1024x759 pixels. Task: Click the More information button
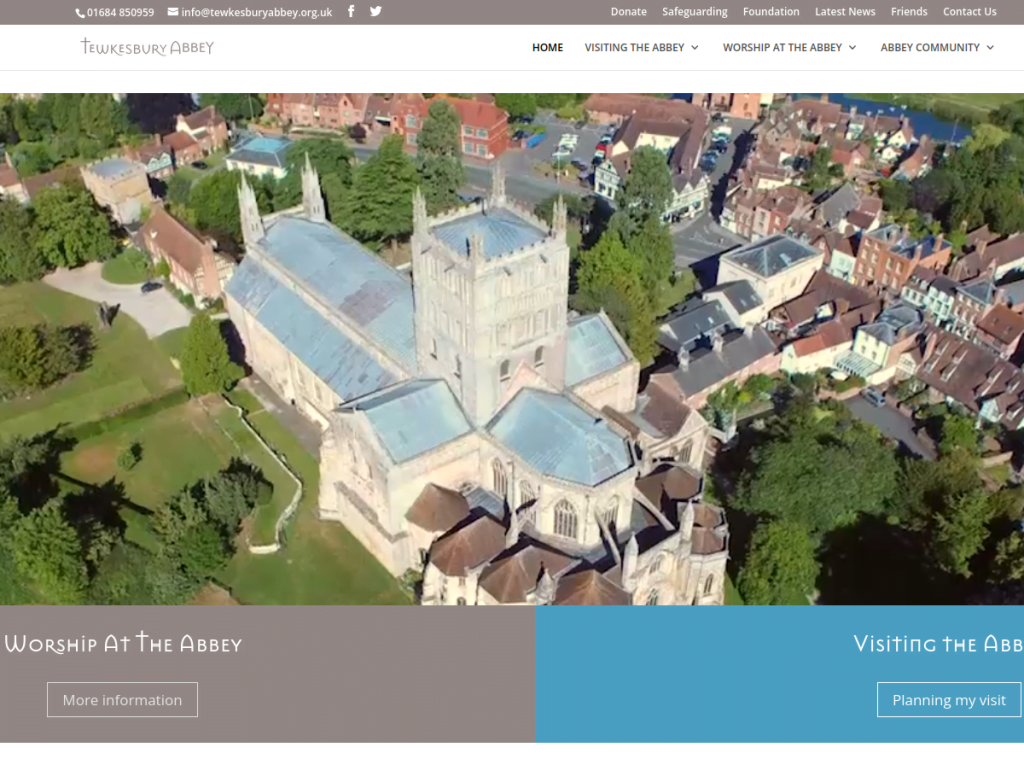122,699
